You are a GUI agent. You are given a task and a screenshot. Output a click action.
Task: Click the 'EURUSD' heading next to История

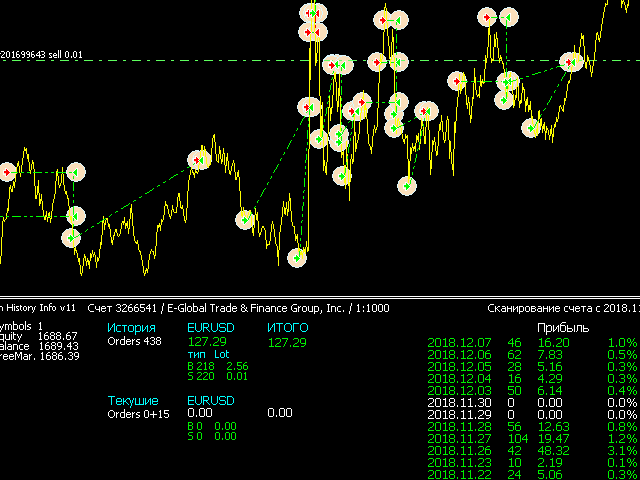[x=211, y=328]
